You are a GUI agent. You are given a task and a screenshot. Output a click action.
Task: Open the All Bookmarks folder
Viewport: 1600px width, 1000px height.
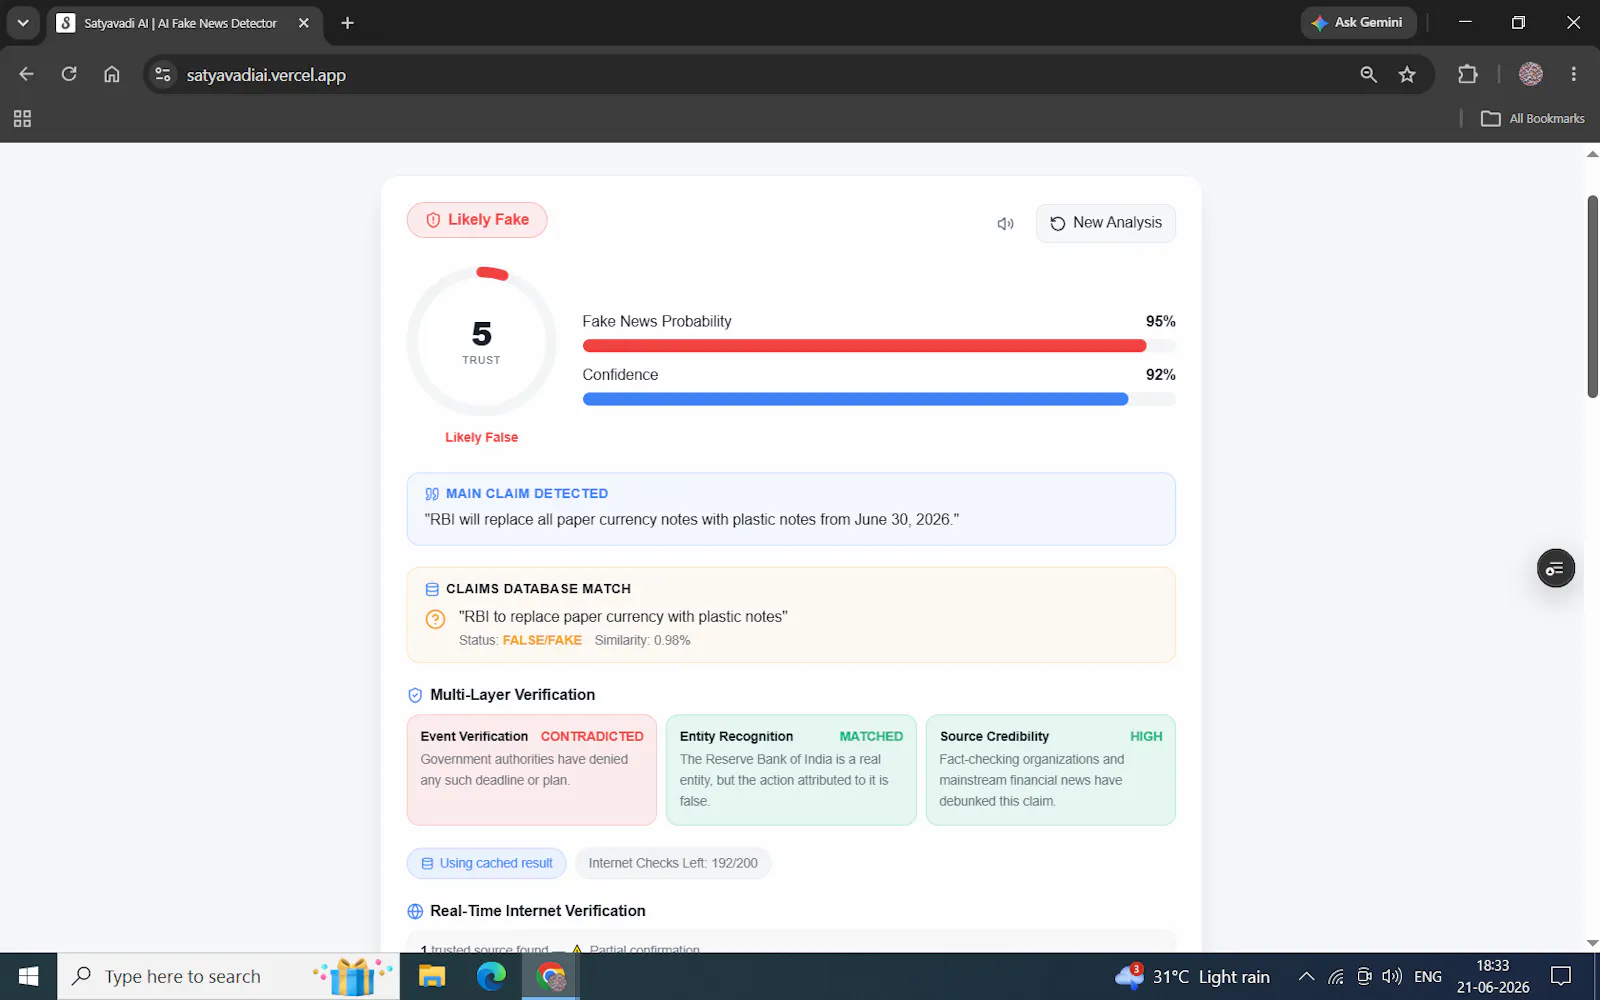1532,118
